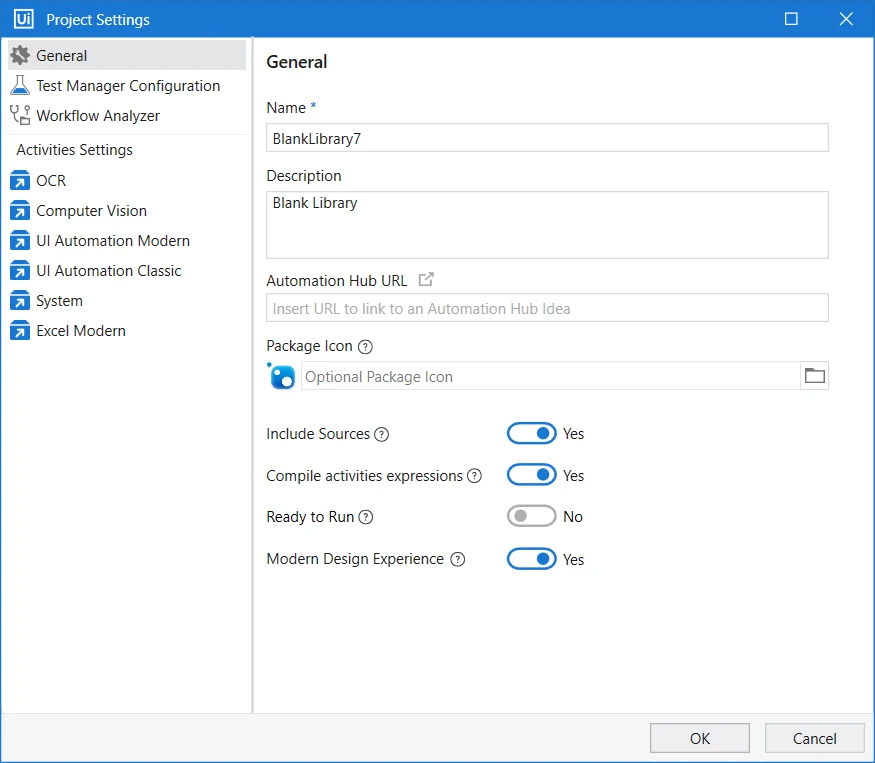Turn off Compile activities expressions toggle
This screenshot has height=763, width=875.
[531, 474]
